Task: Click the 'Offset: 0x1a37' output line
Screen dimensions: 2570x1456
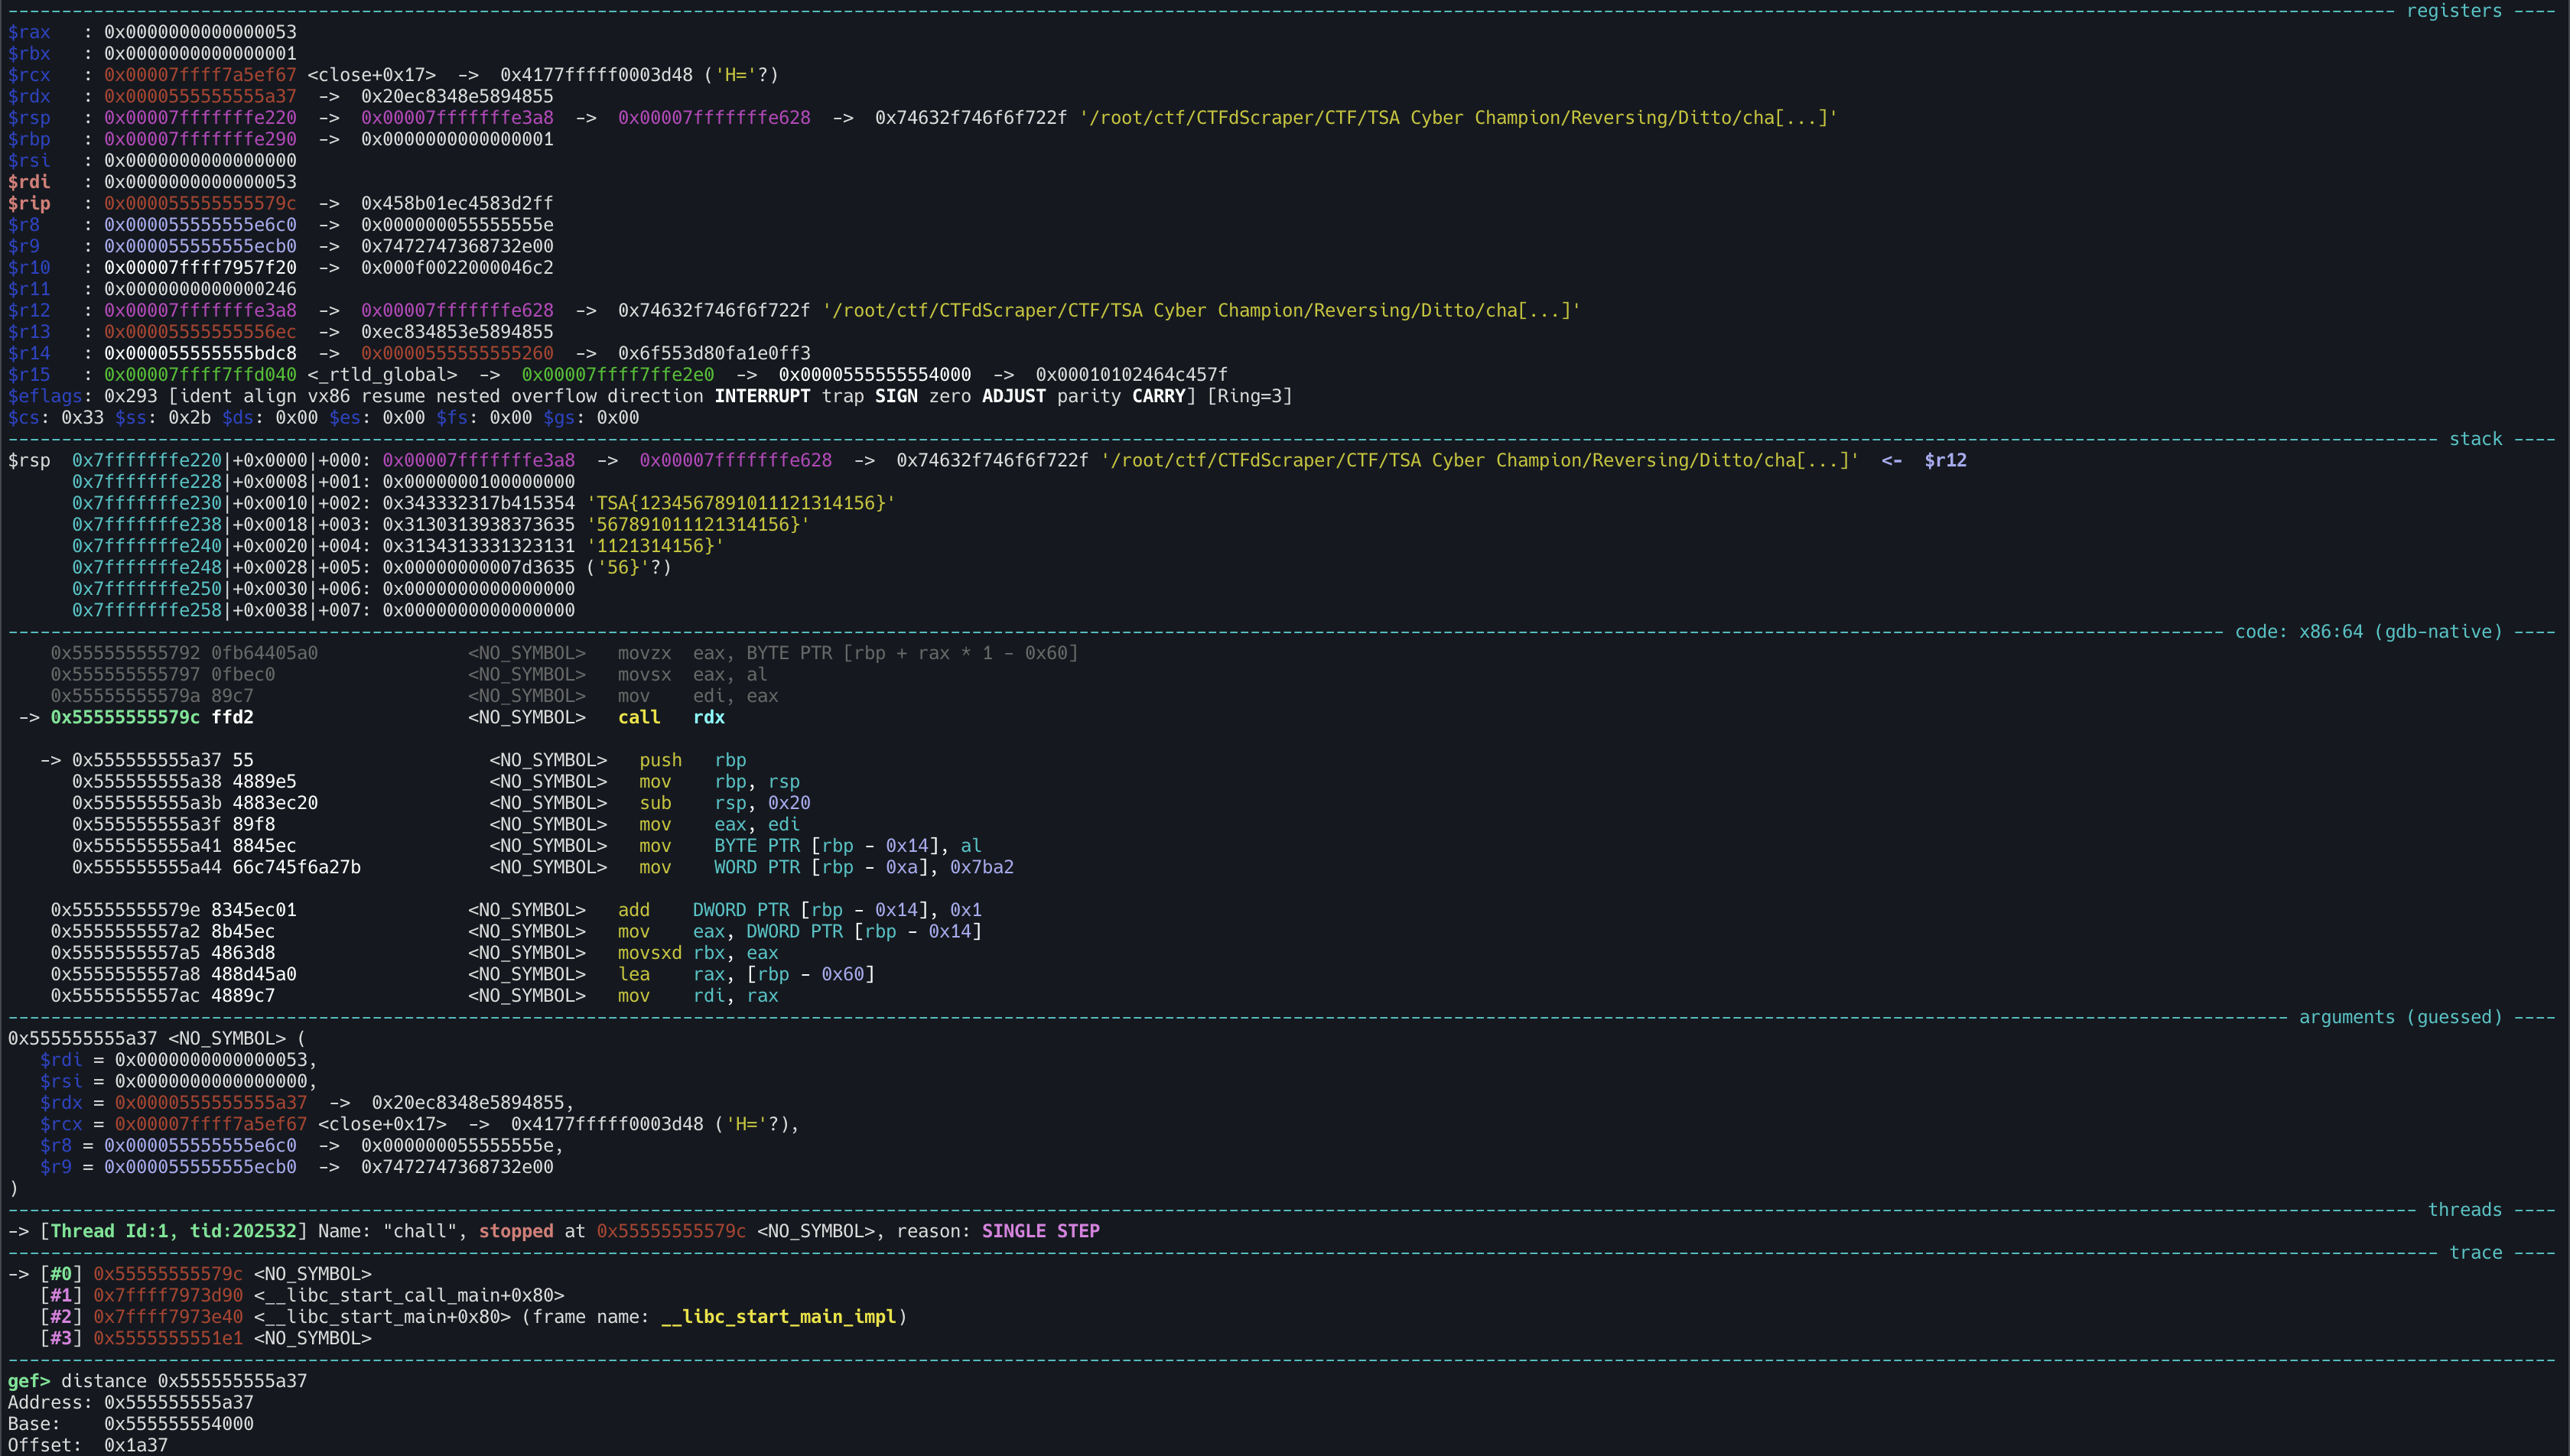Action: point(88,1445)
